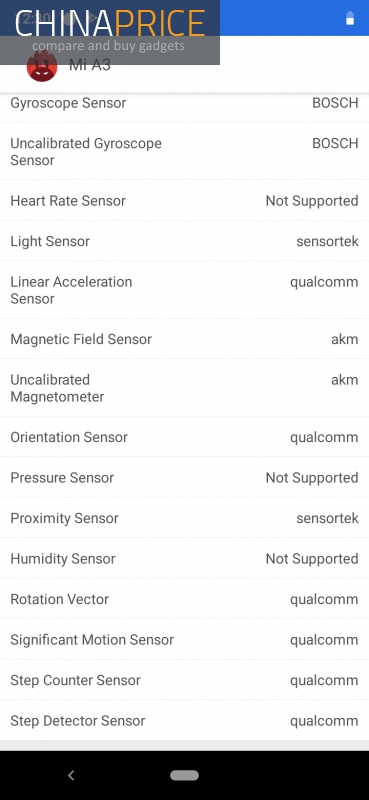Open the Uncalibrated Gyroscope Sensor entry
The height and width of the screenshot is (800, 369).
click(x=184, y=152)
